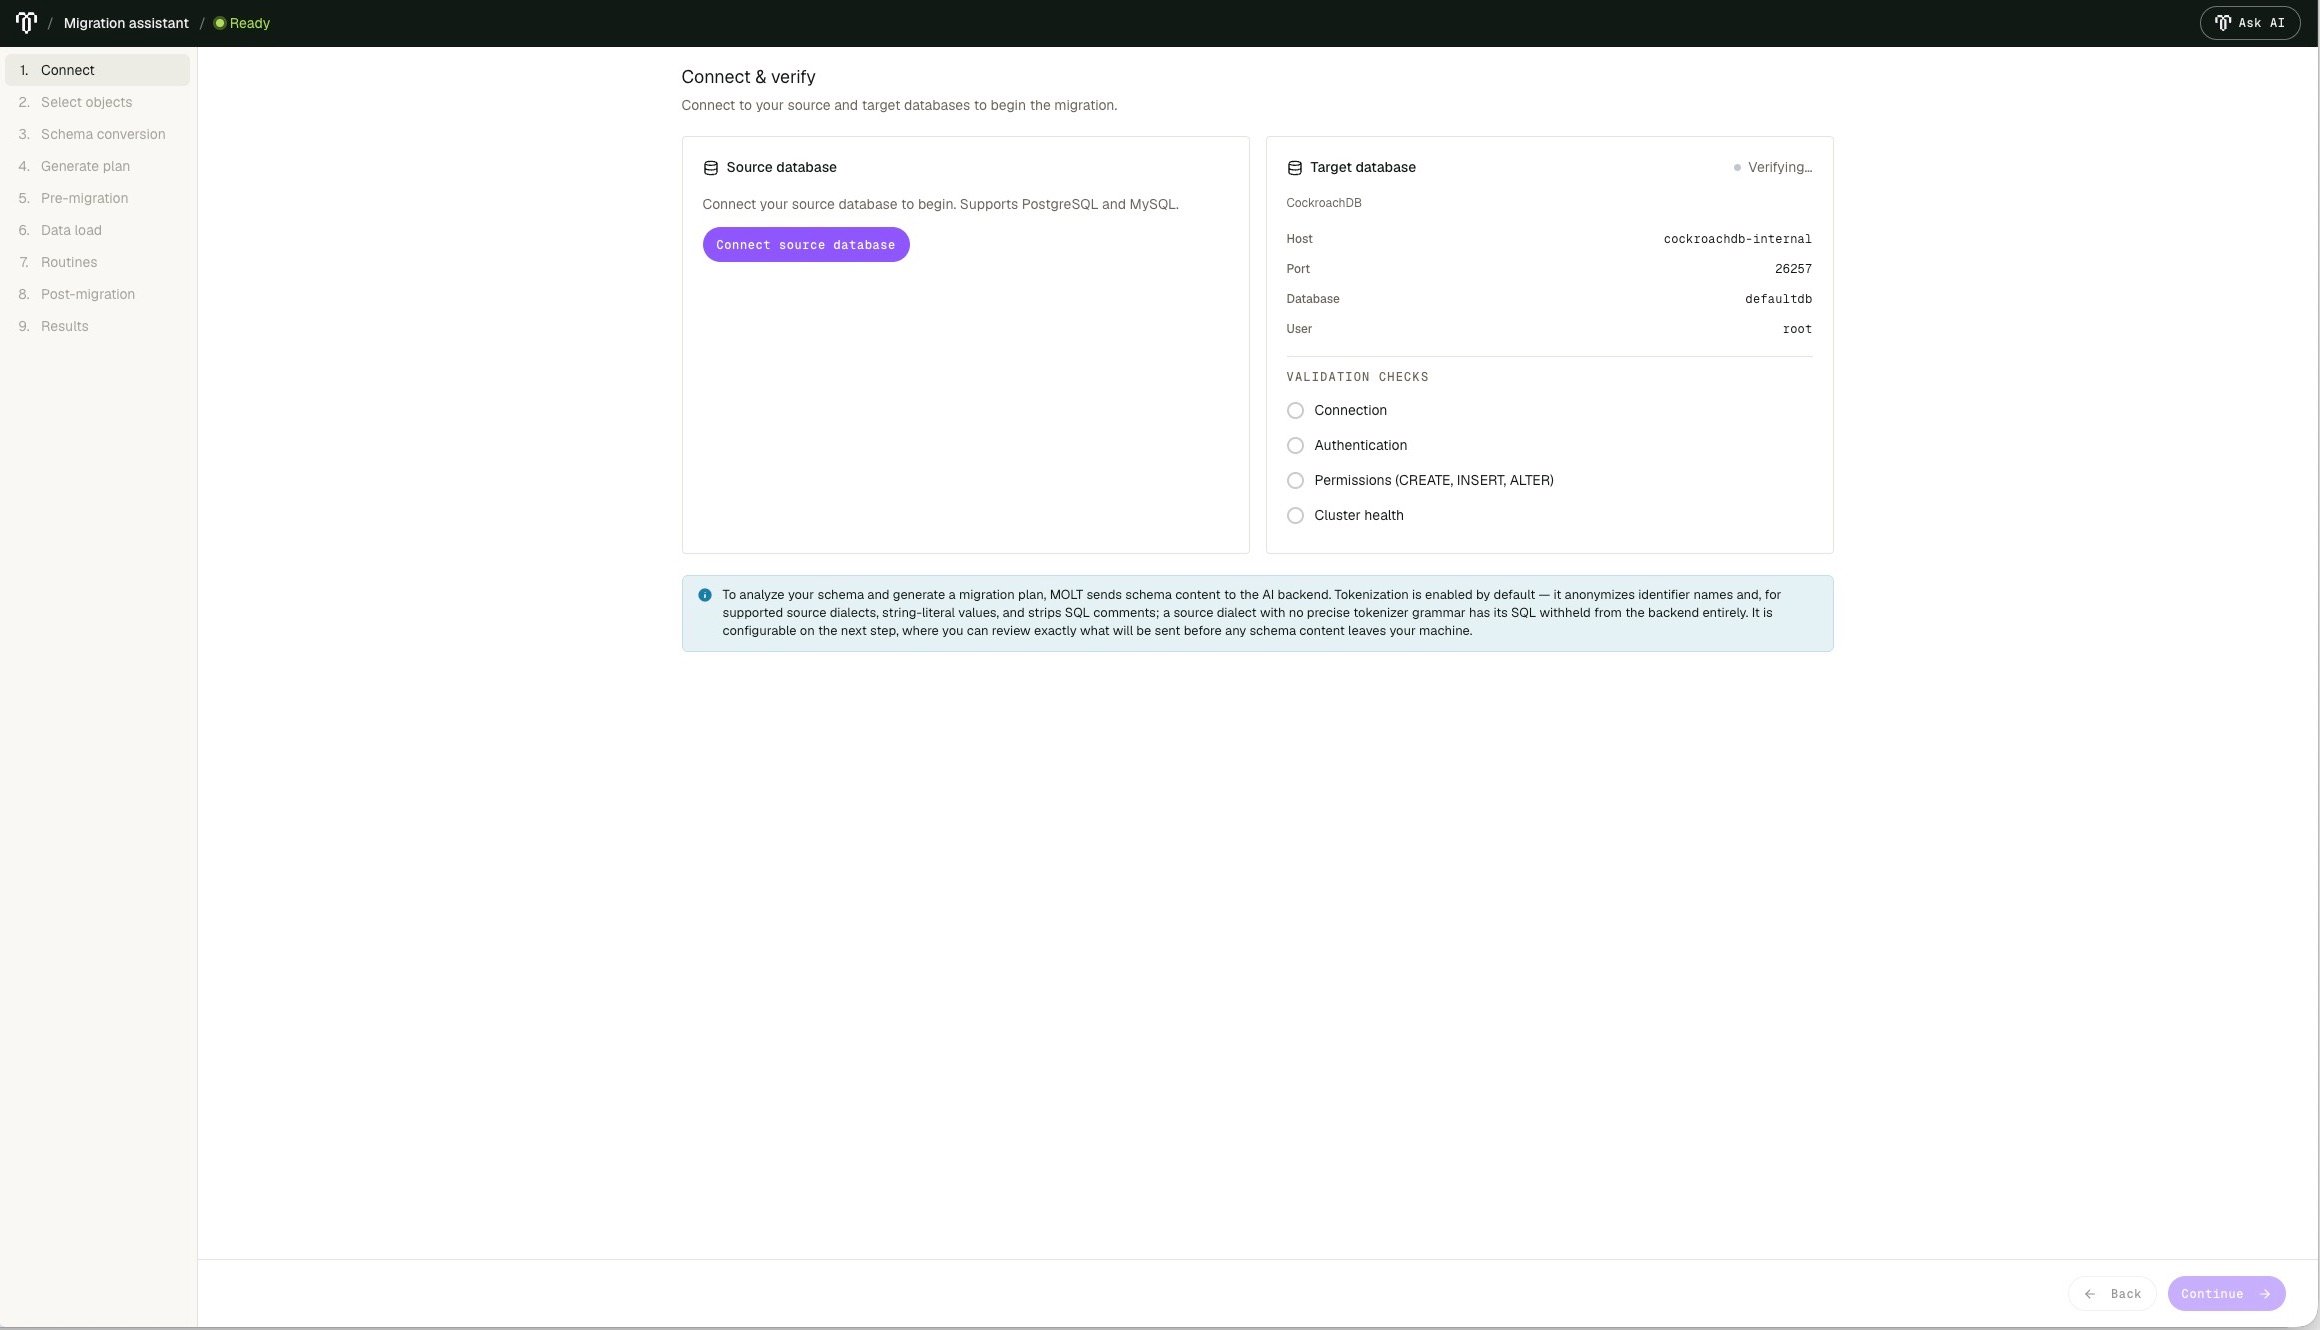
Task: Open Results step
Action: pyautogui.click(x=97, y=326)
